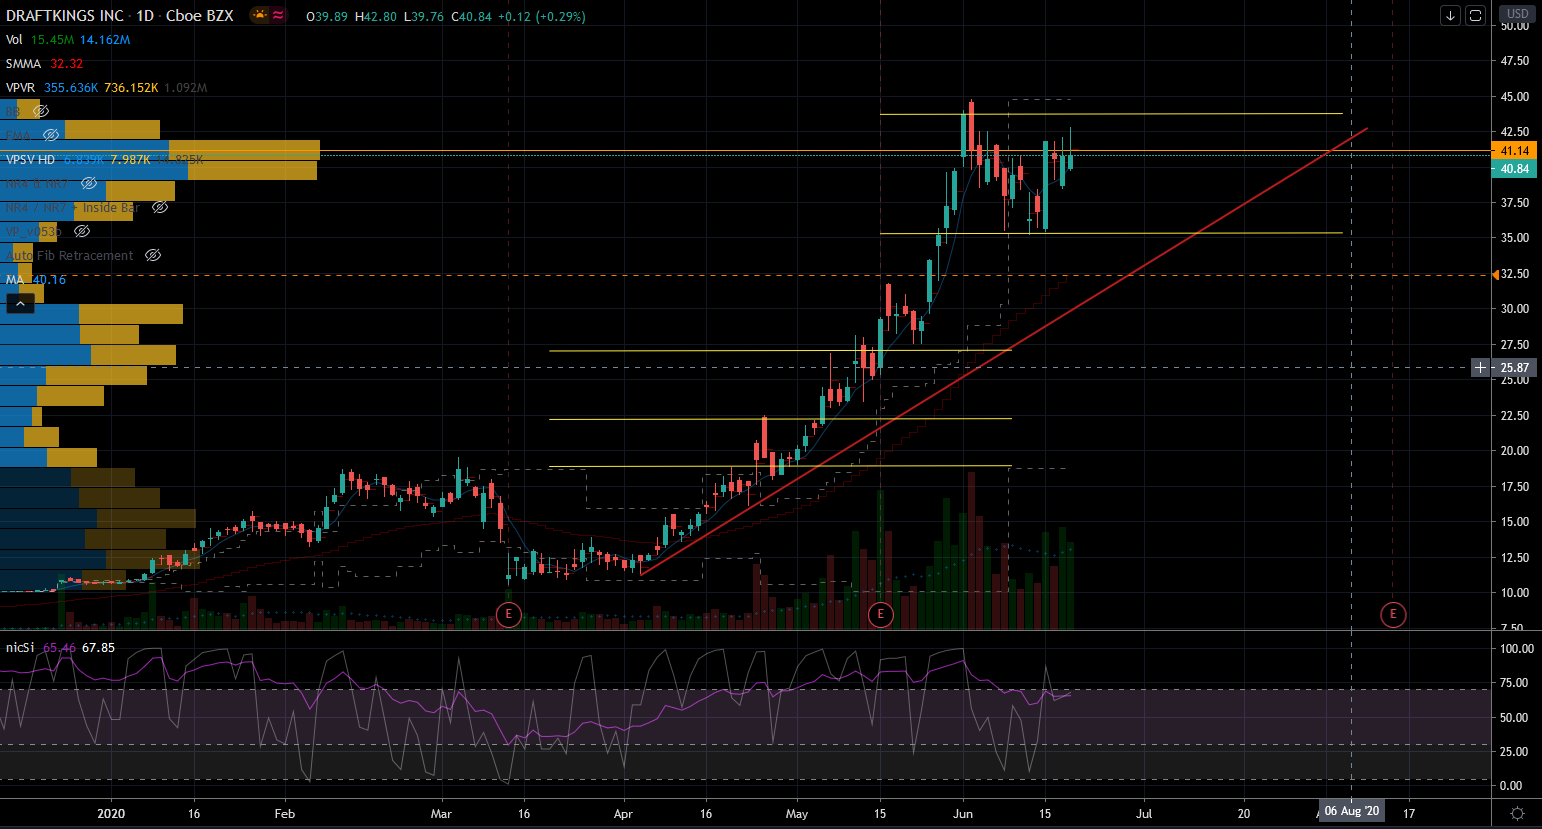Screen dimensions: 1542x829
Task: Open the plus menu at price 25.87
Action: pos(1481,368)
